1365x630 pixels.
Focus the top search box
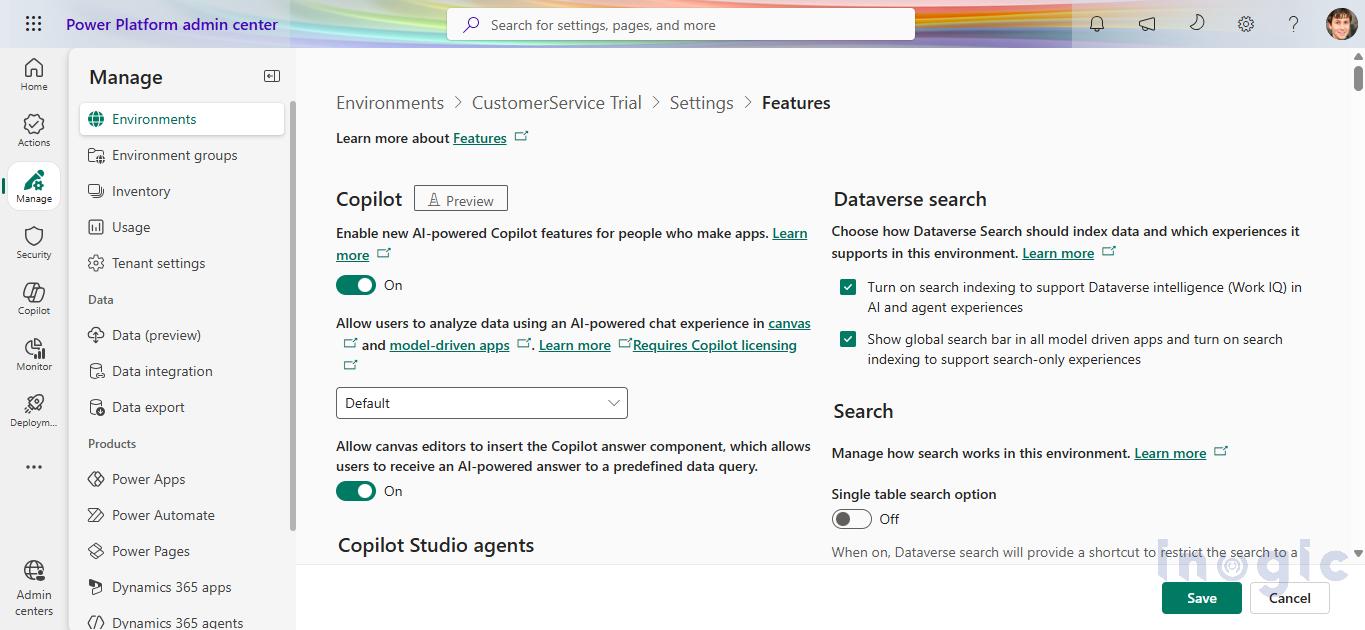point(681,25)
